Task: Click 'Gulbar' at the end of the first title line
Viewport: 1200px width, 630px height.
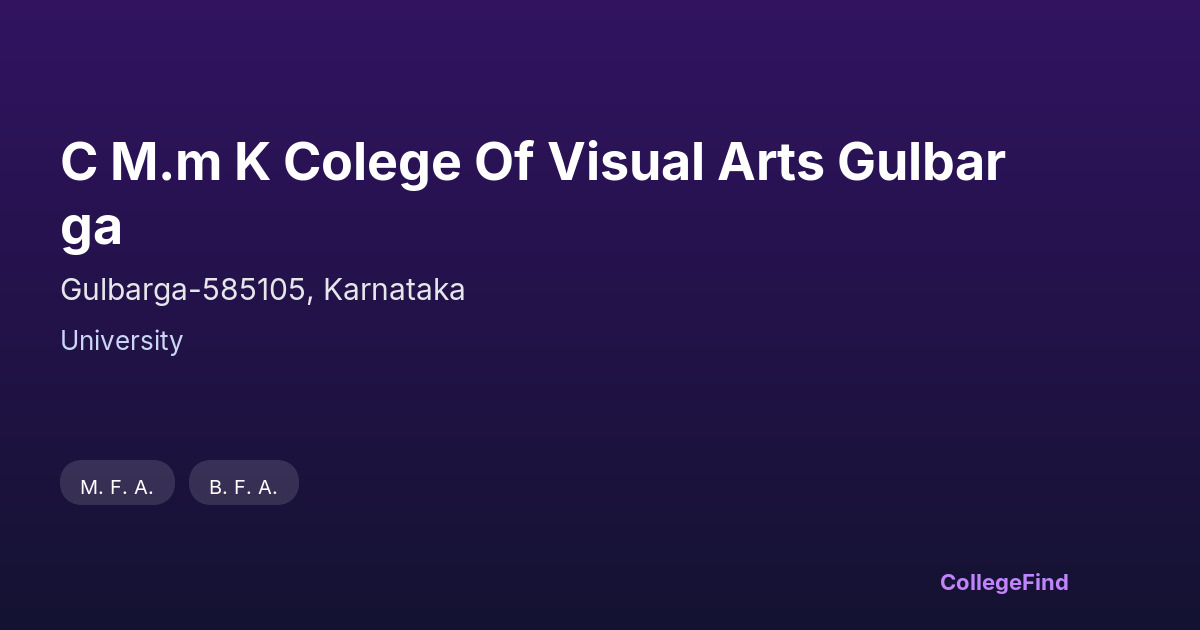Action: [x=921, y=164]
